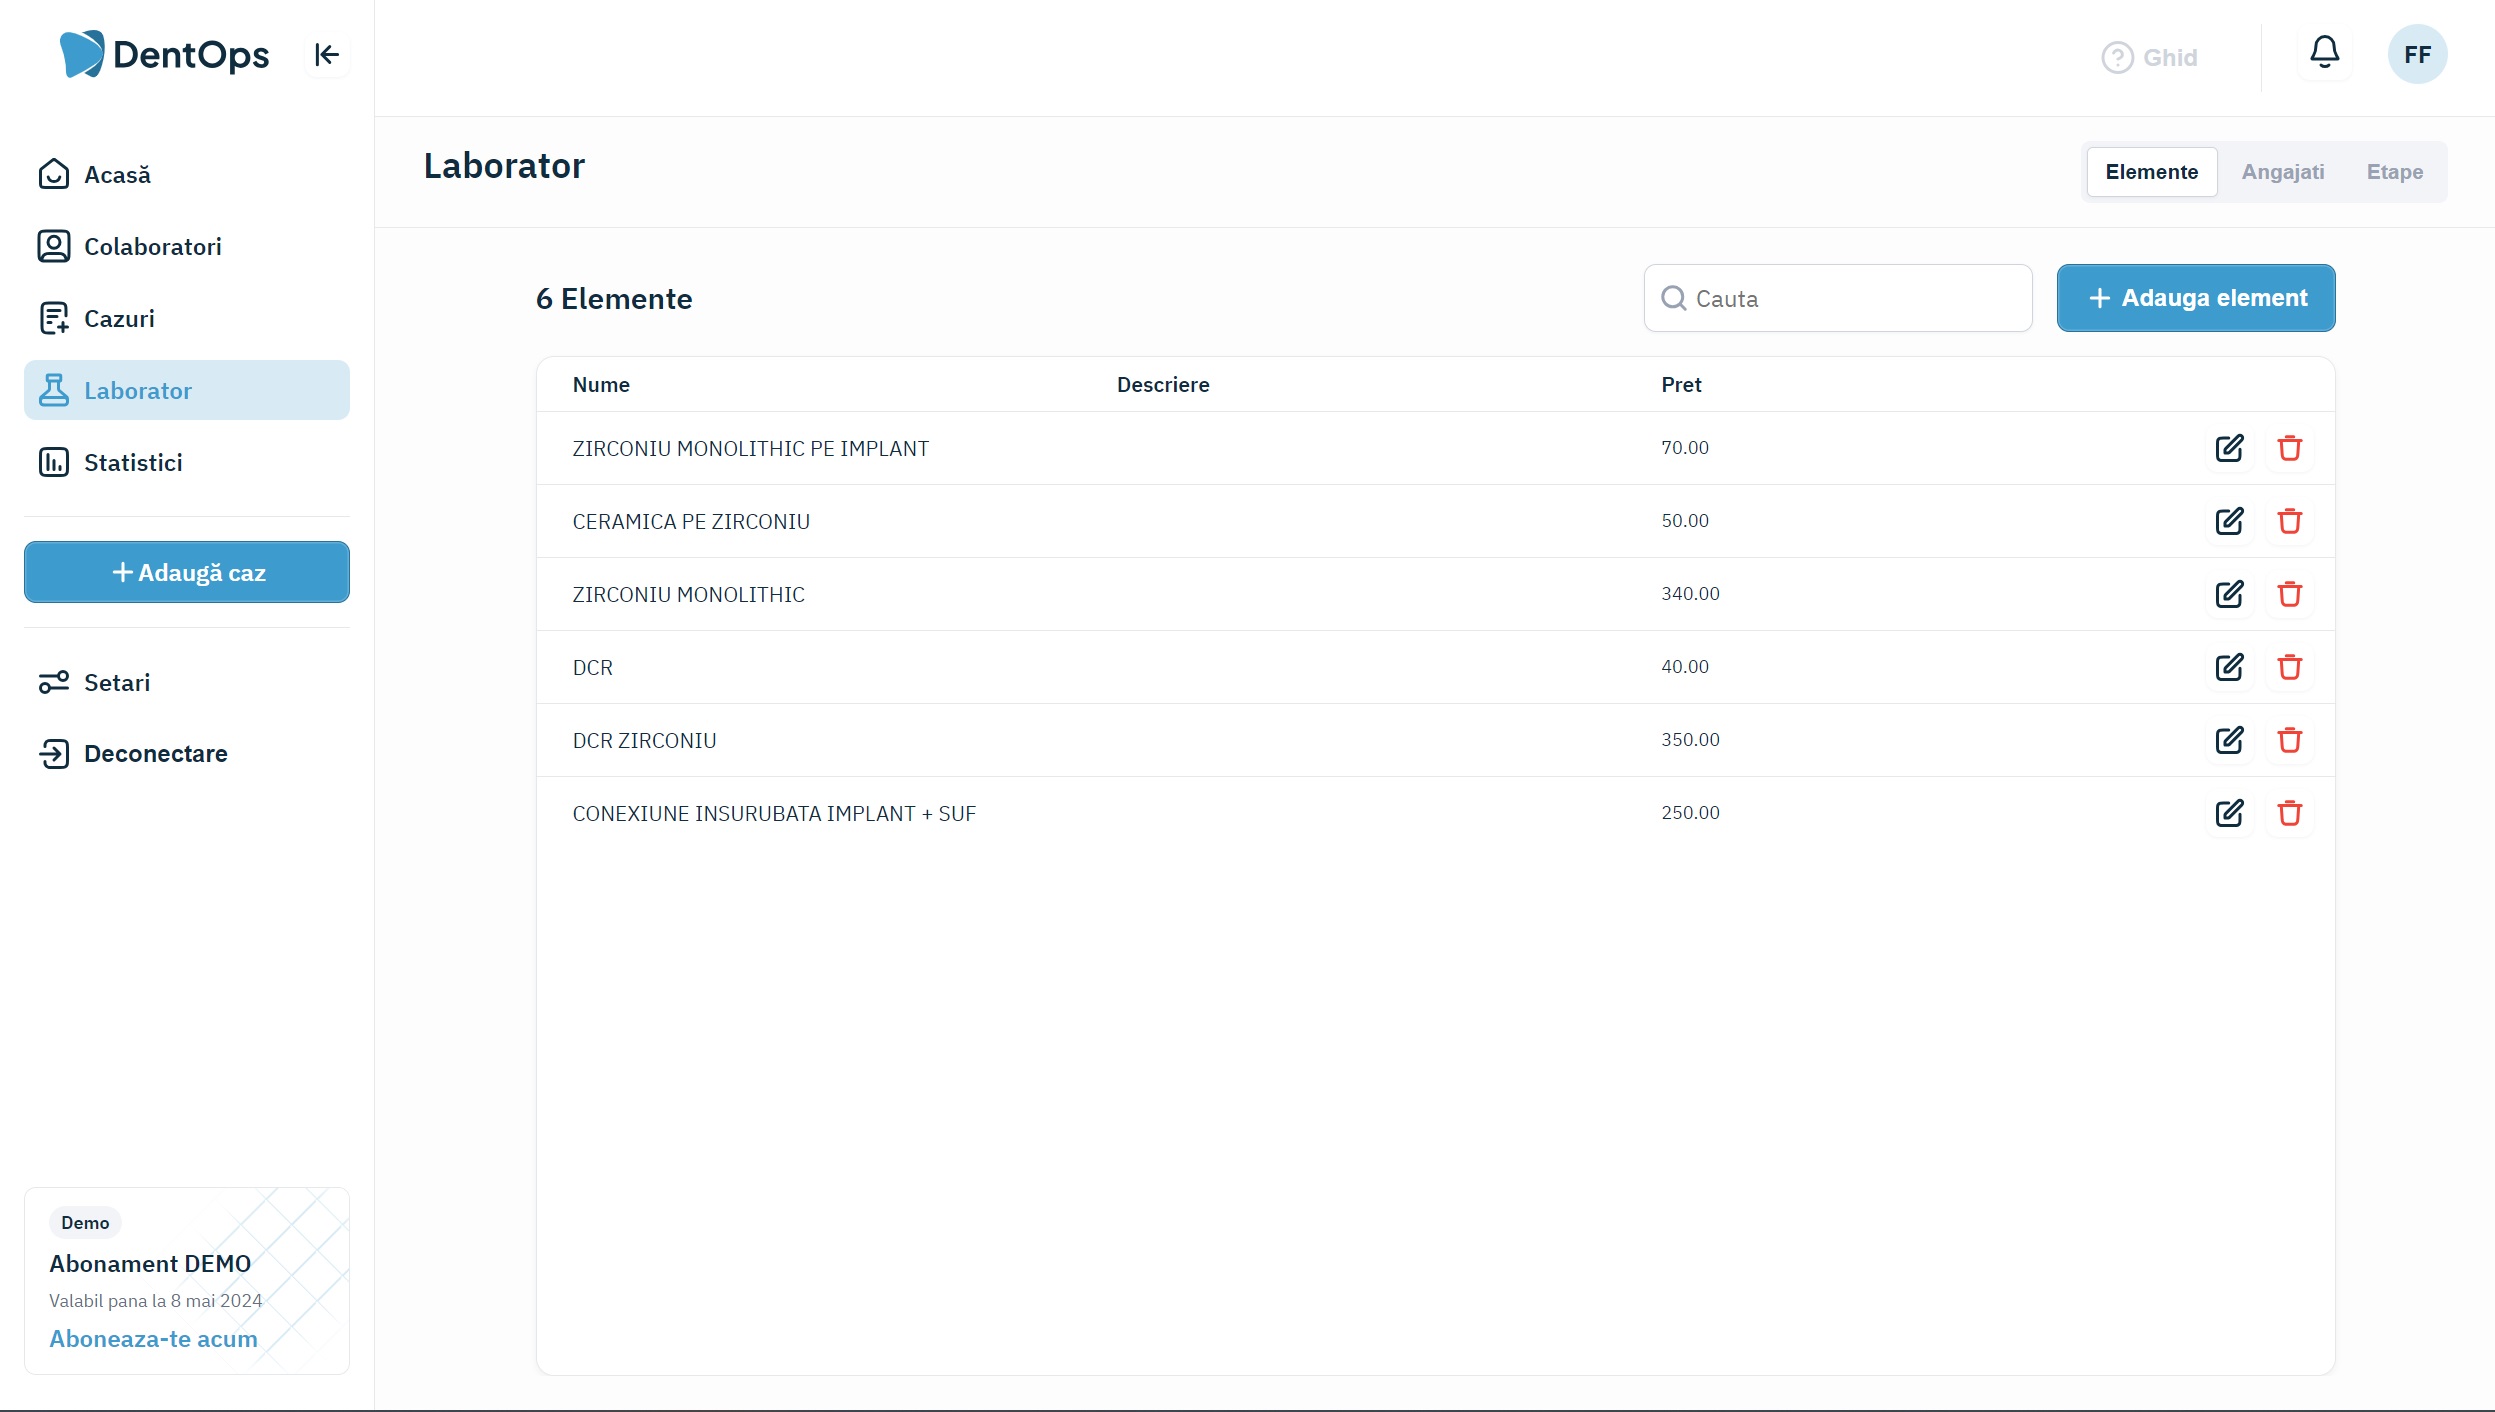
Task: Edit ZIRCONIU MONOLITHIC PE IMPLANT element
Action: click(x=2229, y=448)
